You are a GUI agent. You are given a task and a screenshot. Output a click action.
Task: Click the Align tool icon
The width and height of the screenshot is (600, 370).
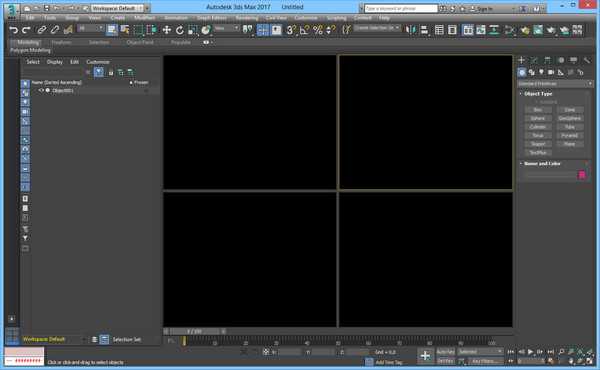424,30
